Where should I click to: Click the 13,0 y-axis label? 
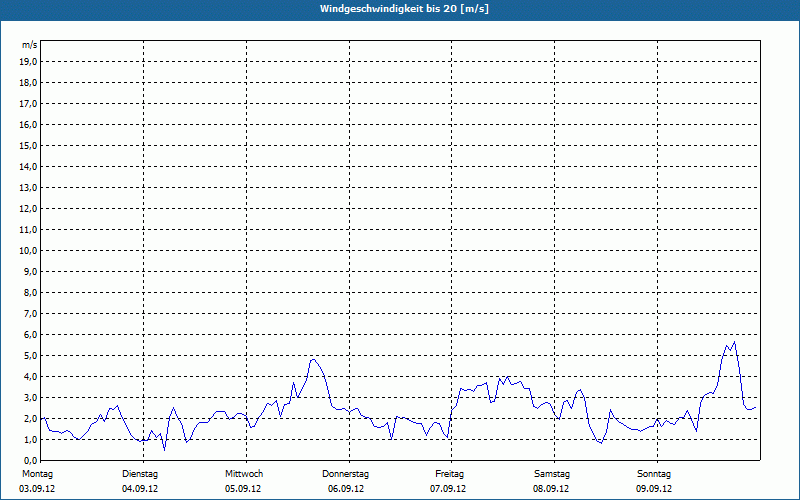28,187
